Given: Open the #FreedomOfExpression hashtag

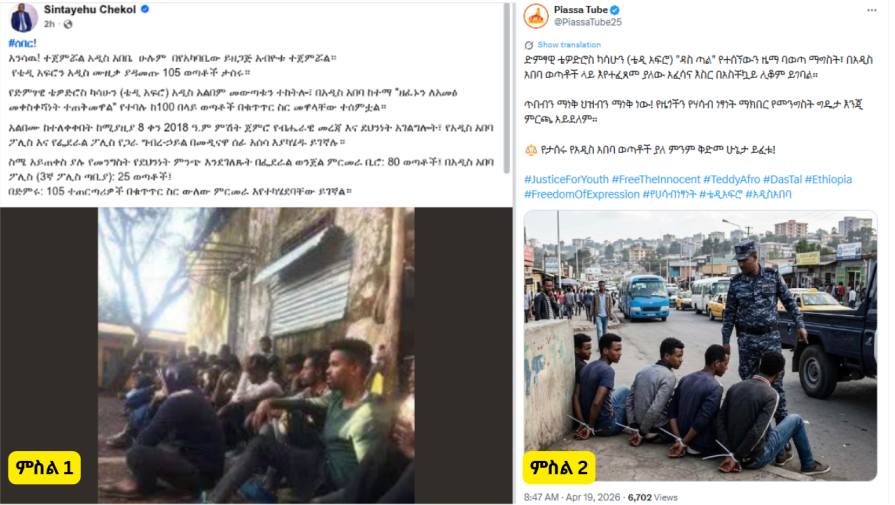Looking at the screenshot, I should (x=582, y=194).
